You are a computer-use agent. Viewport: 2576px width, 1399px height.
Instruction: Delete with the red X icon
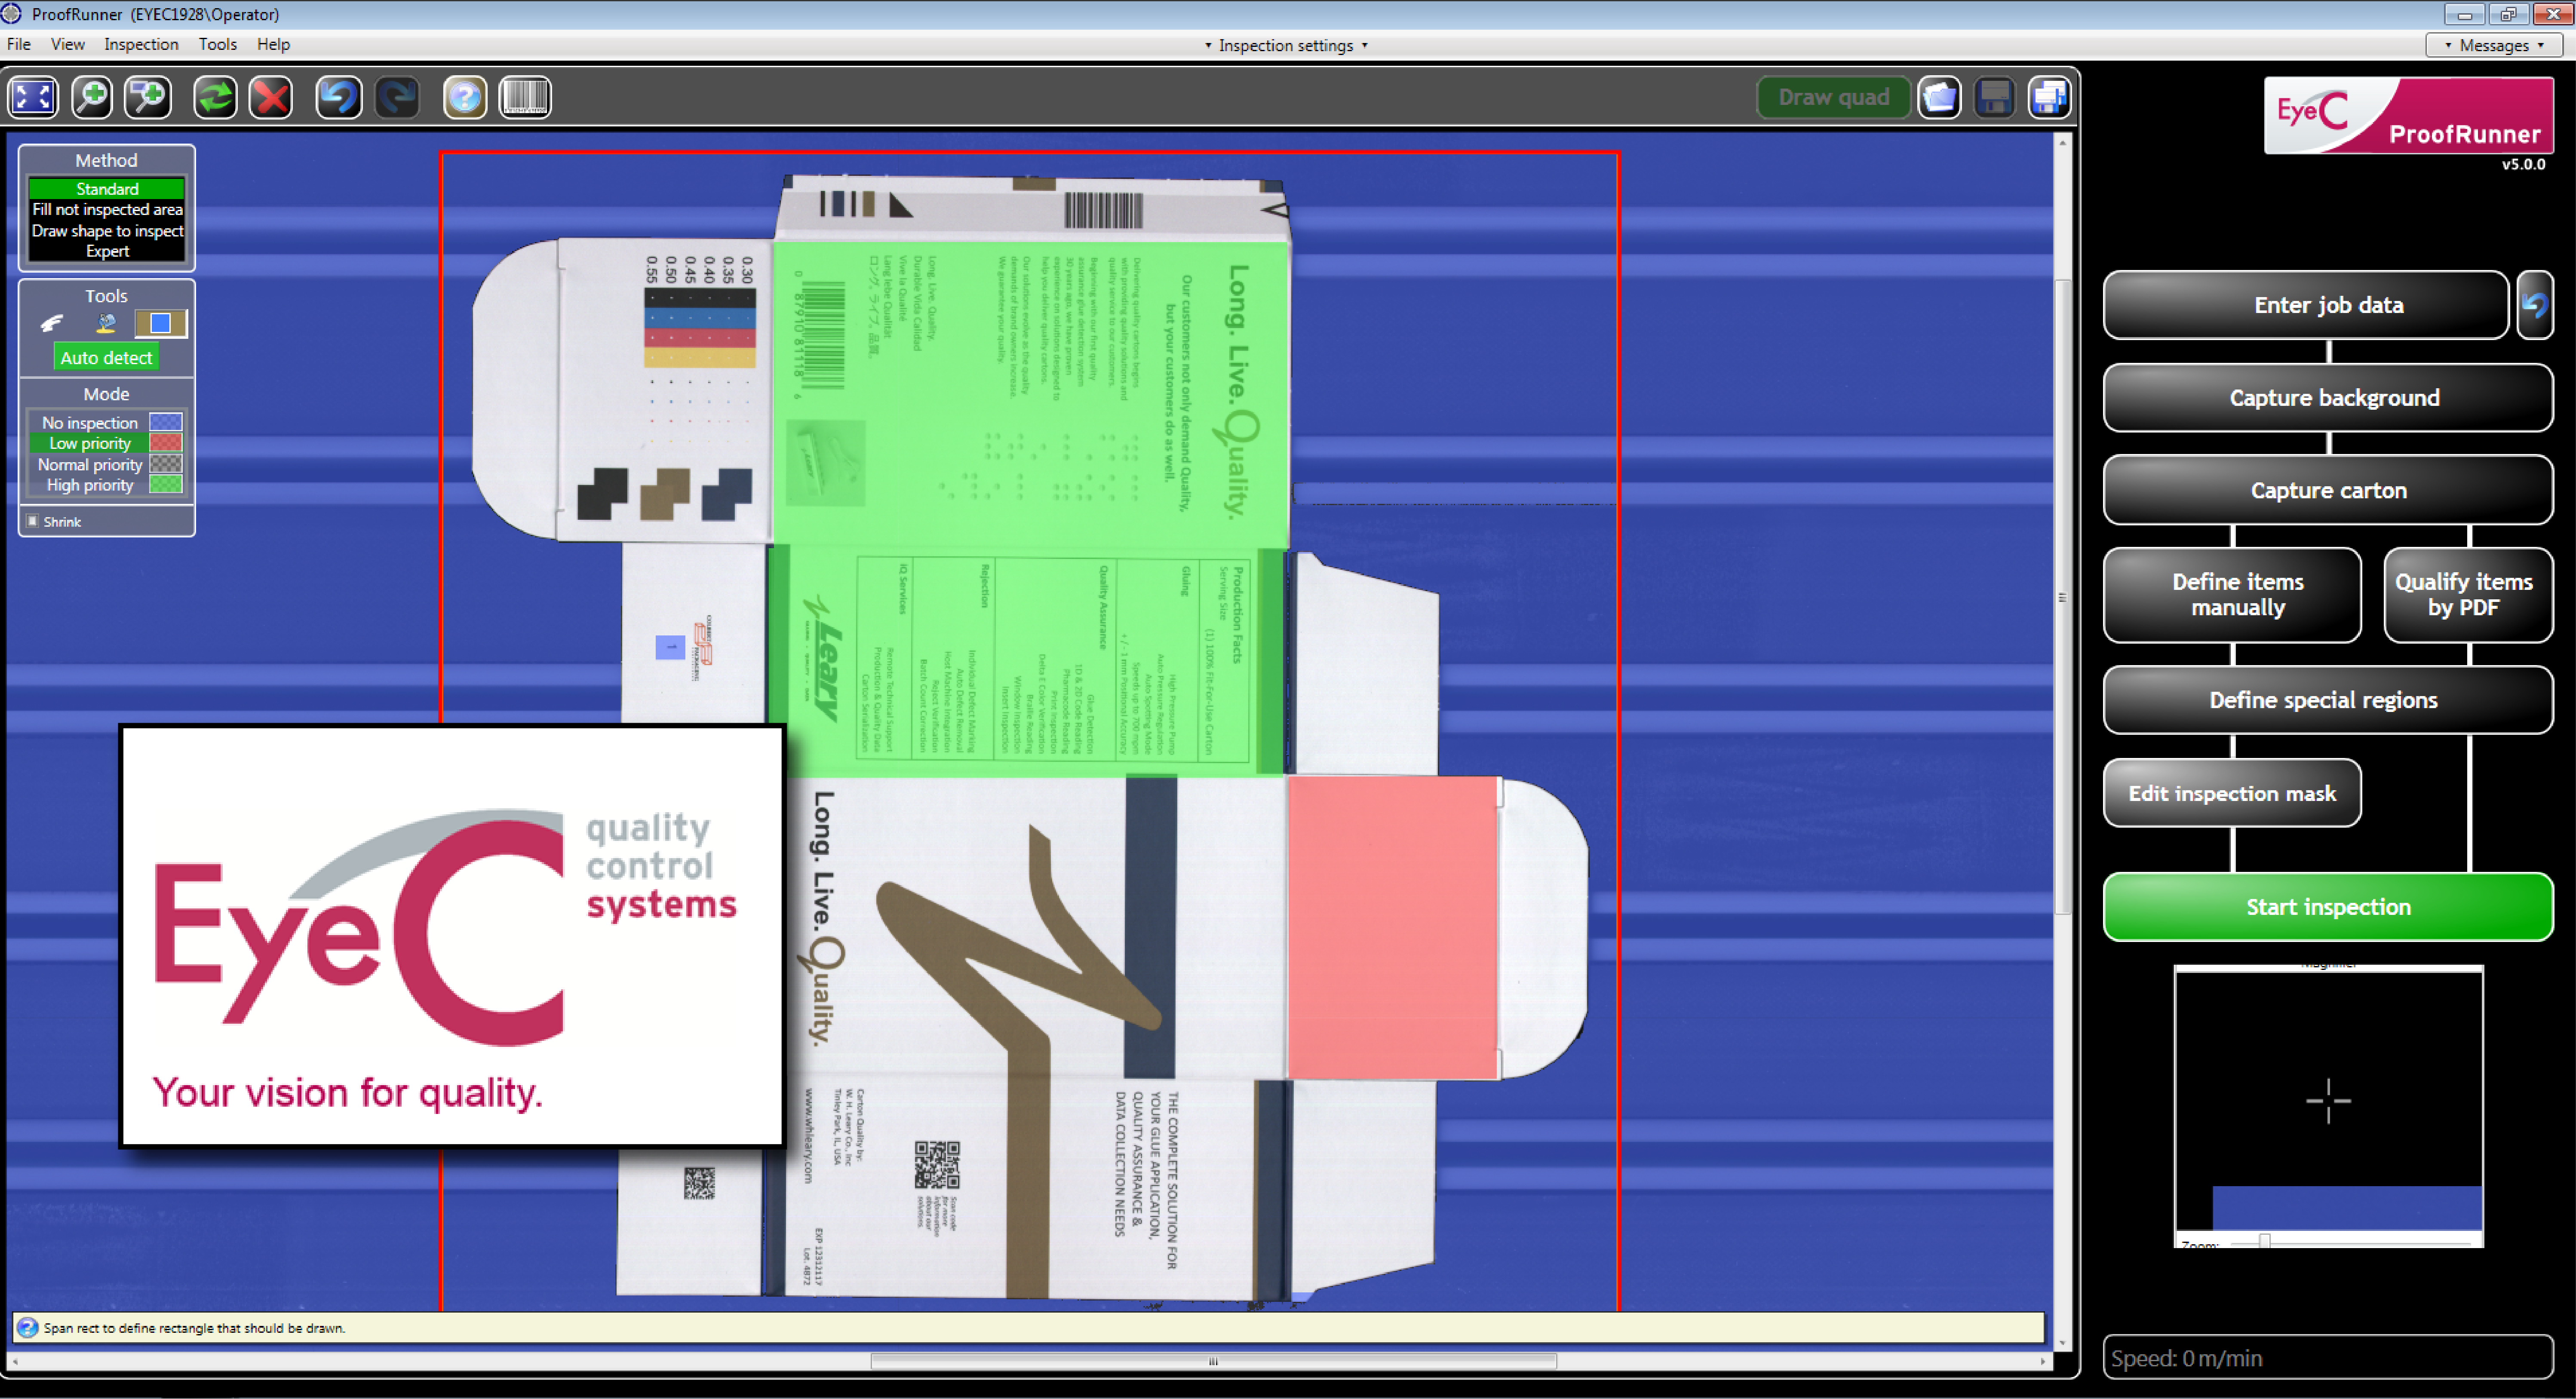coord(271,97)
